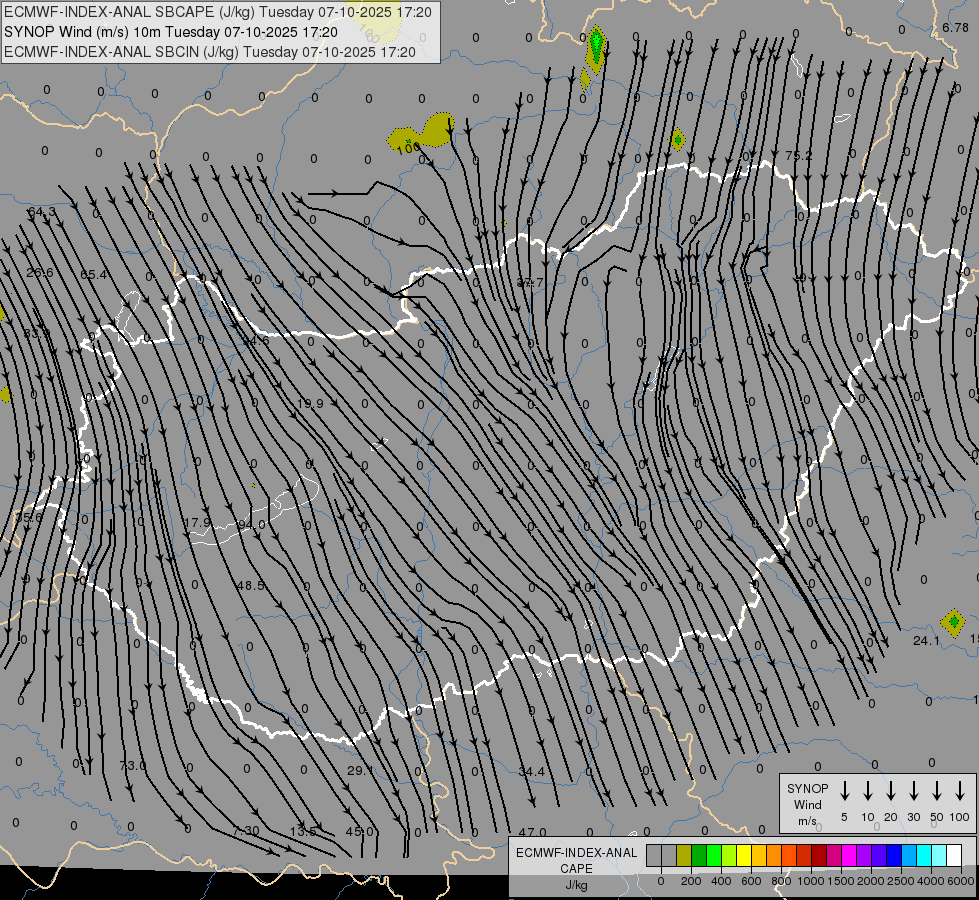Select the 94.0 map value label
Viewport: 979px width, 900px height.
[252, 525]
